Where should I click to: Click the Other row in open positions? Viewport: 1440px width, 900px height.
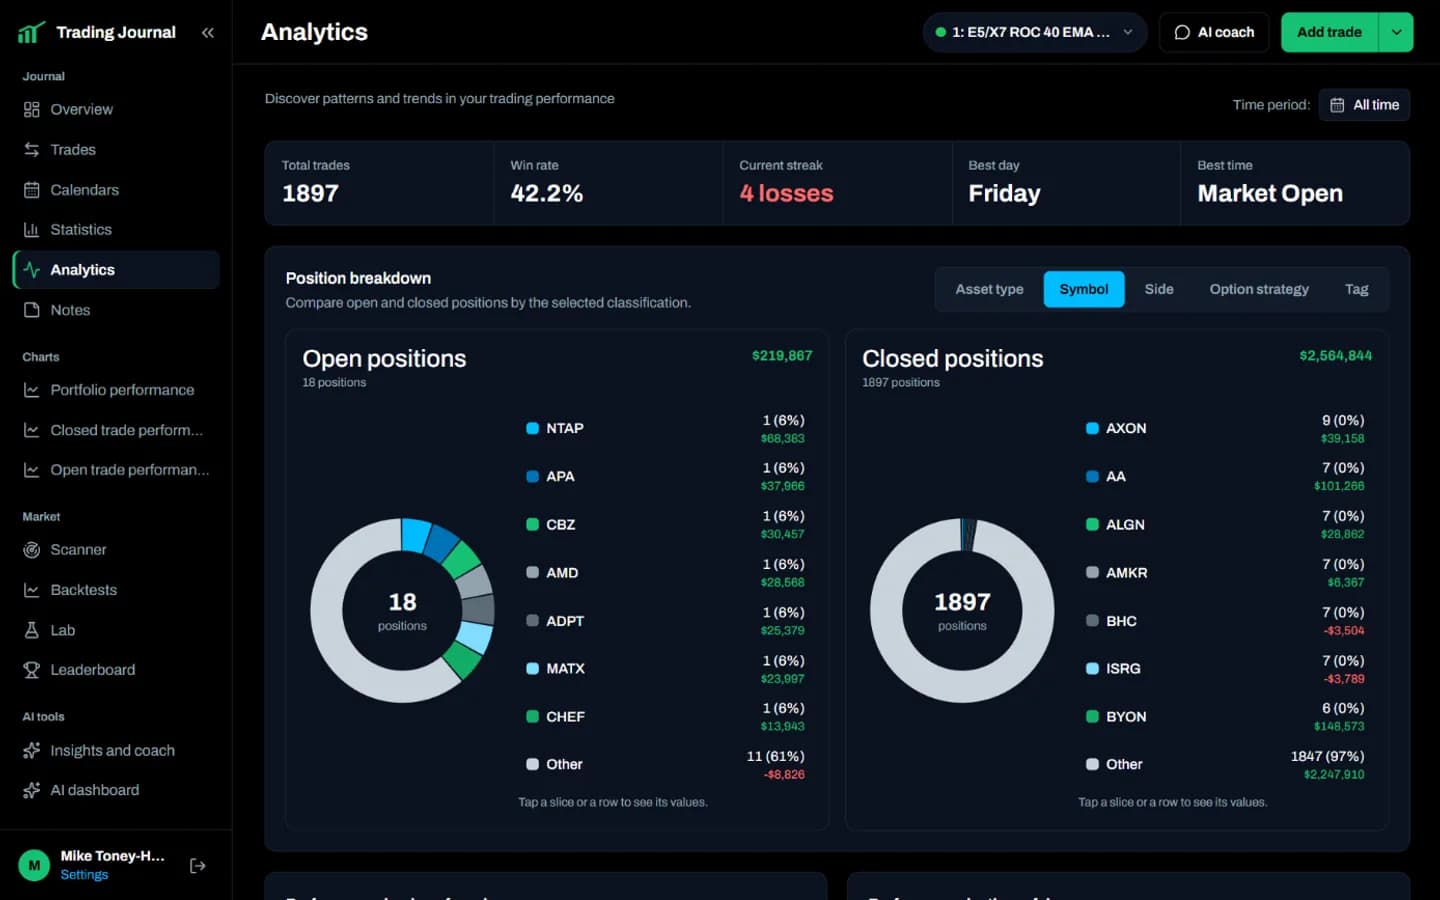tap(665, 764)
